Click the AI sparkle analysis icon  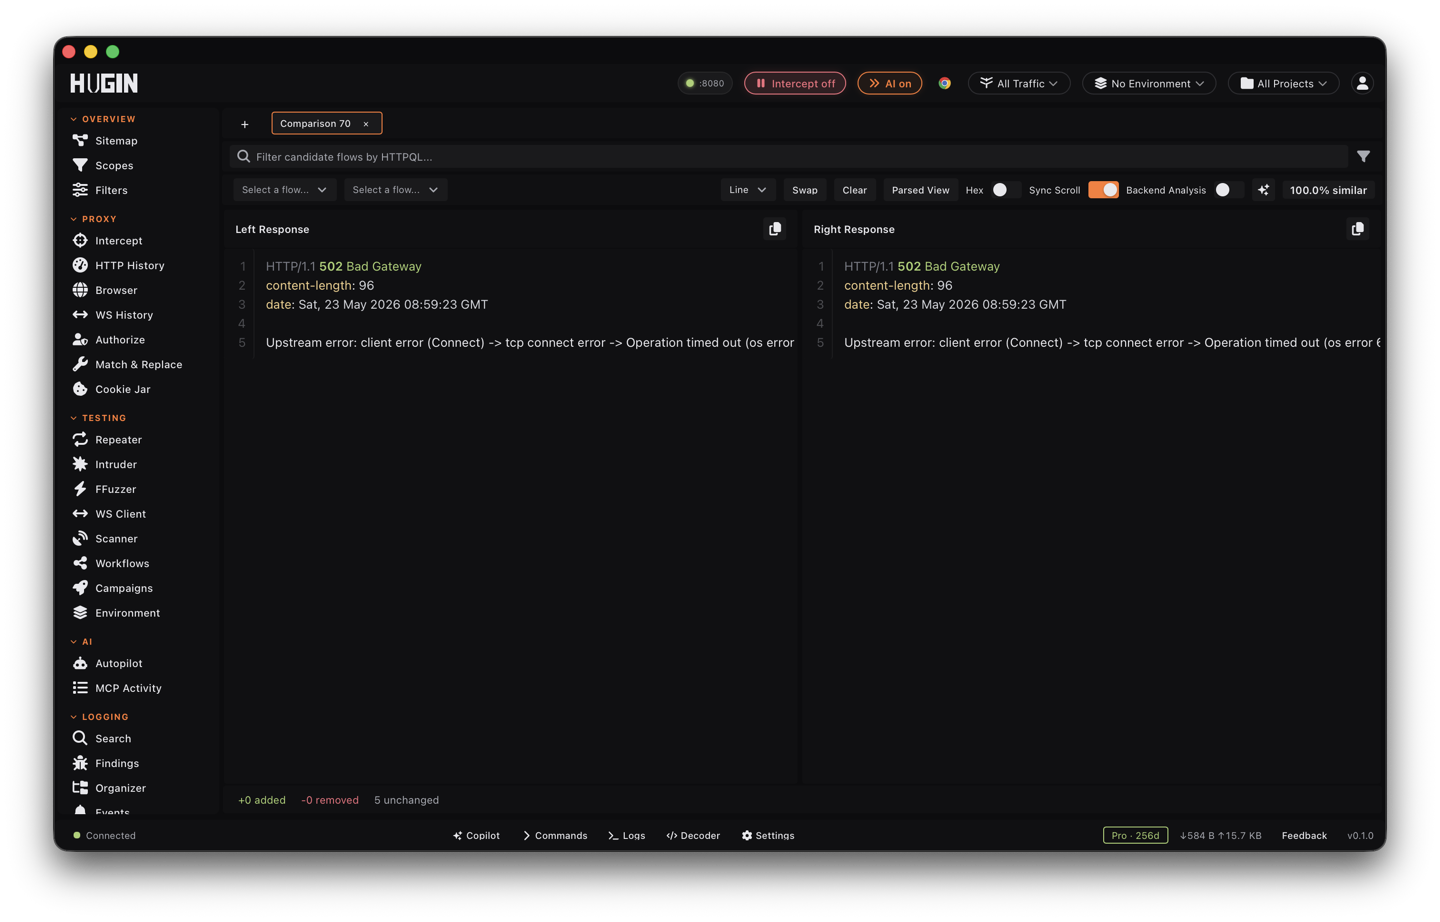[x=1263, y=190]
